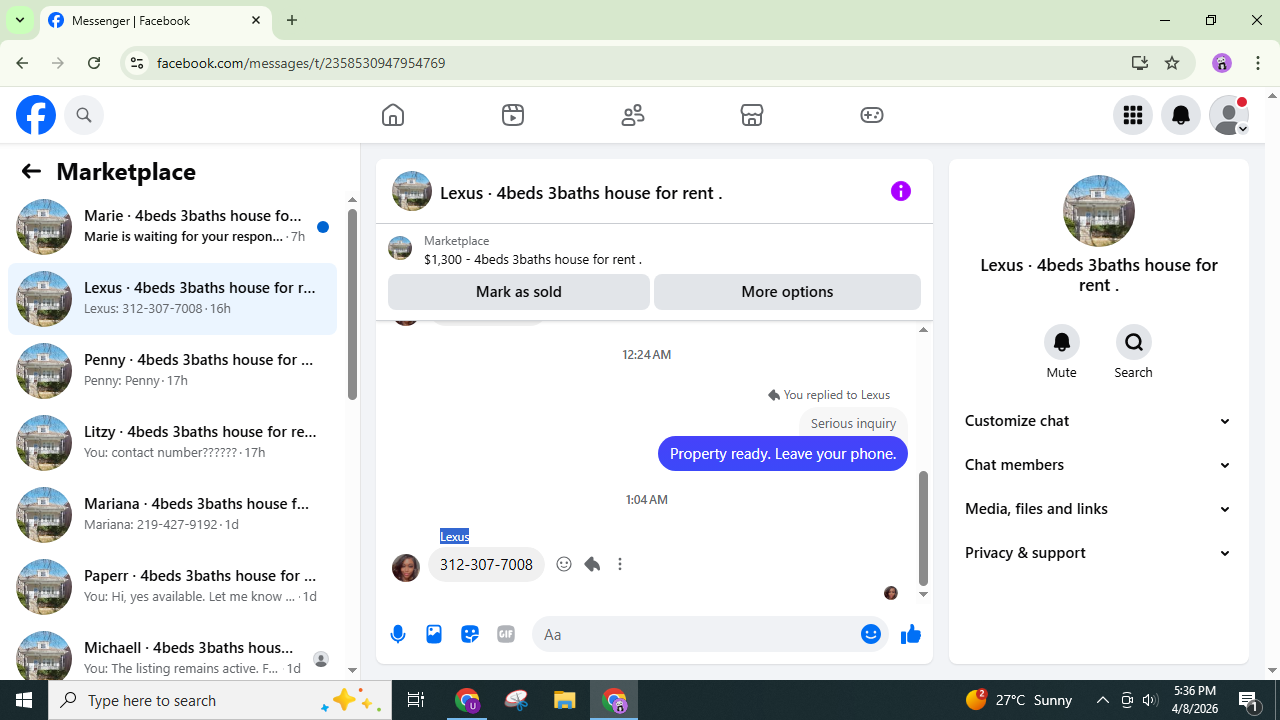Mute the conversation with the bell icon
Viewport: 1280px width, 720px height.
point(1062,342)
